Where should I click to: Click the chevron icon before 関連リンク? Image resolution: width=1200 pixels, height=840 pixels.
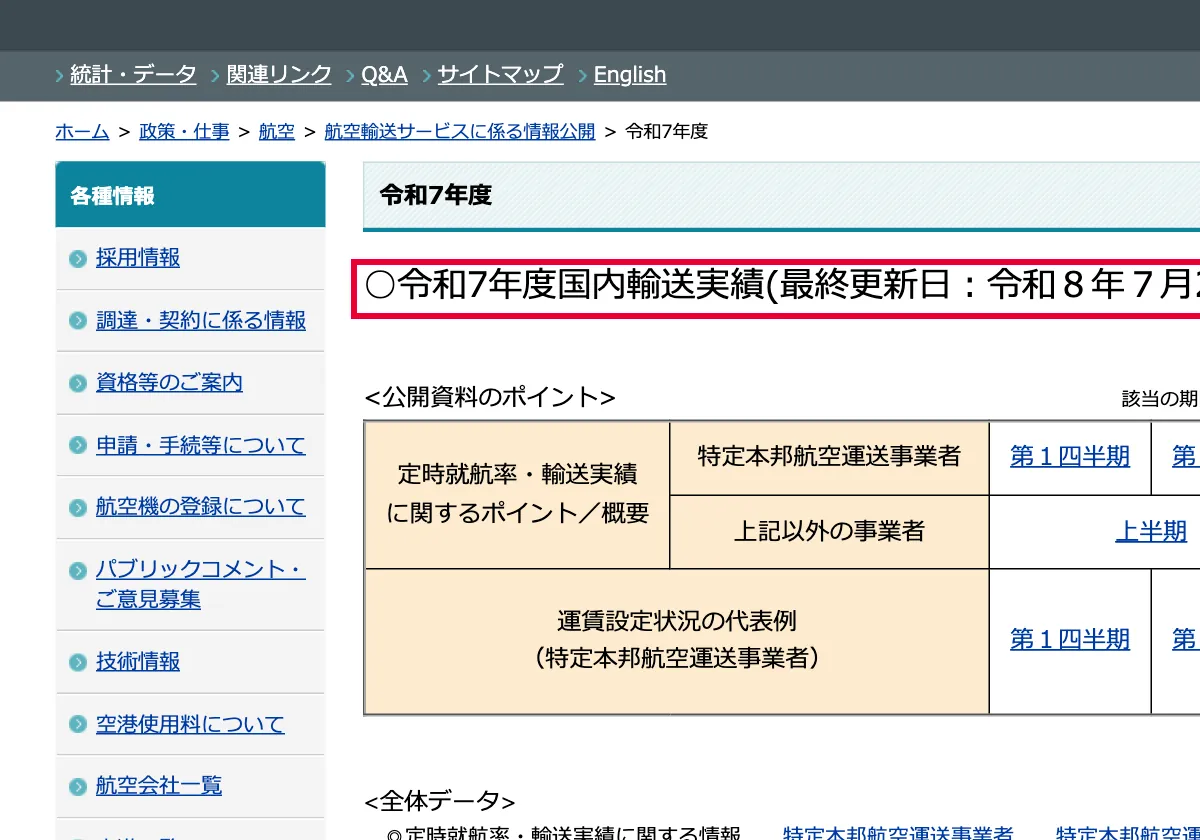[216, 75]
